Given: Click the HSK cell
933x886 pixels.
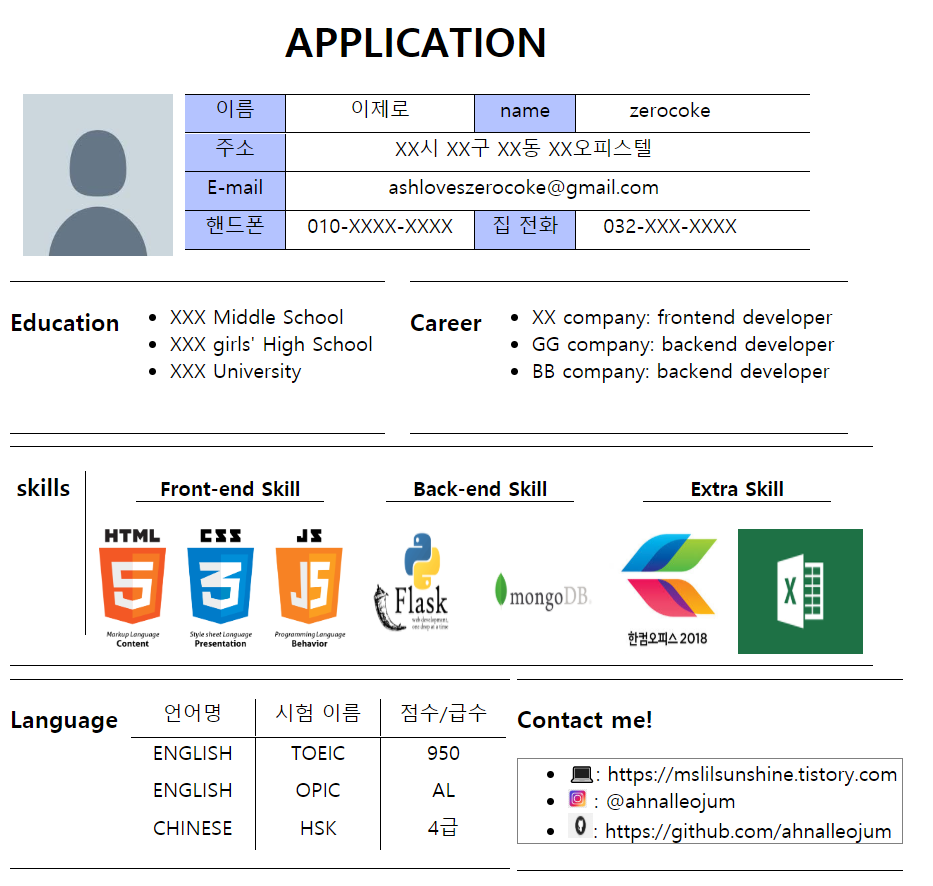Looking at the screenshot, I should 318,828.
